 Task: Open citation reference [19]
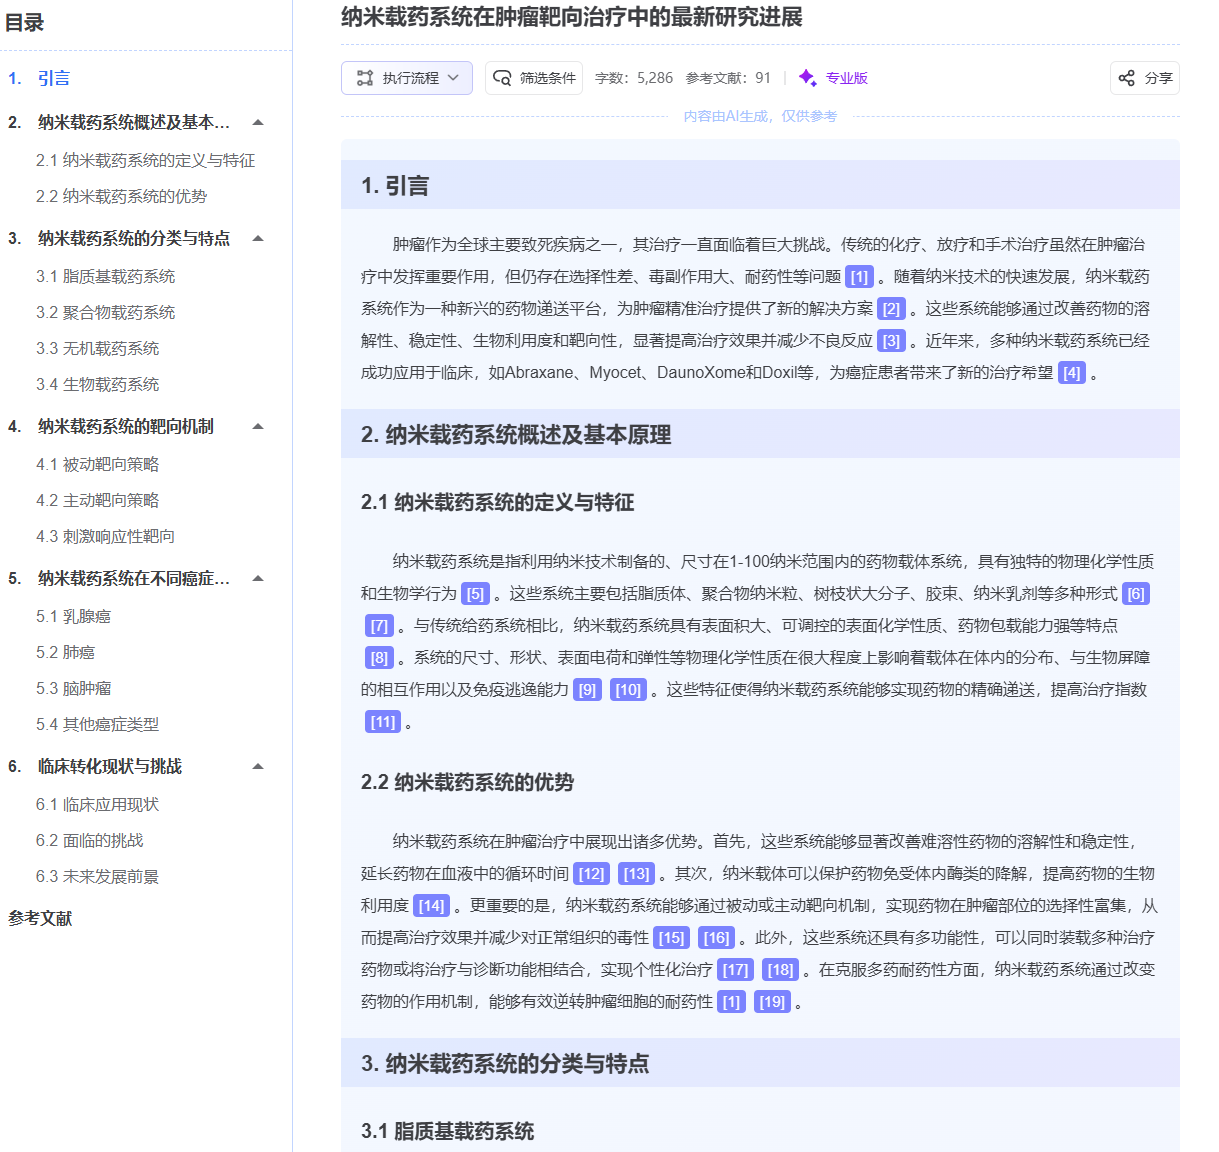772,1002
